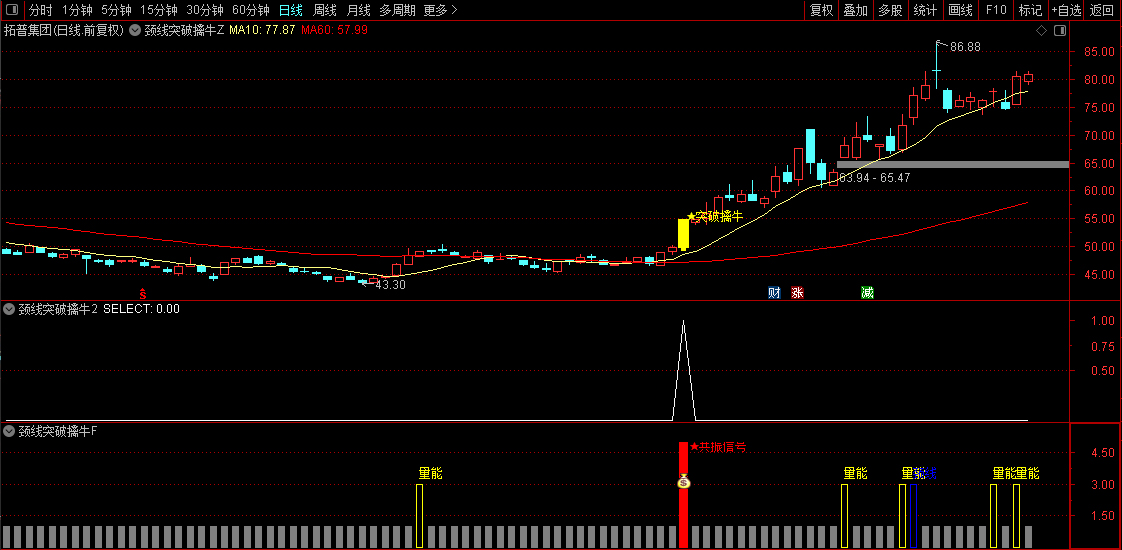
Task: Click the 标记 mark button
Action: [1030, 10]
